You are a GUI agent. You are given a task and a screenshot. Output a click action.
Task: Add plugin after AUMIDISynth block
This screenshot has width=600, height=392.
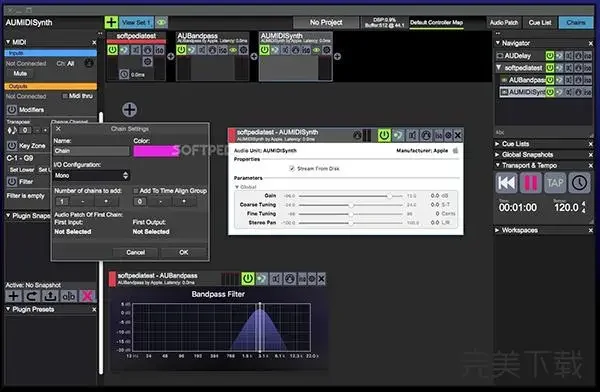click(337, 56)
